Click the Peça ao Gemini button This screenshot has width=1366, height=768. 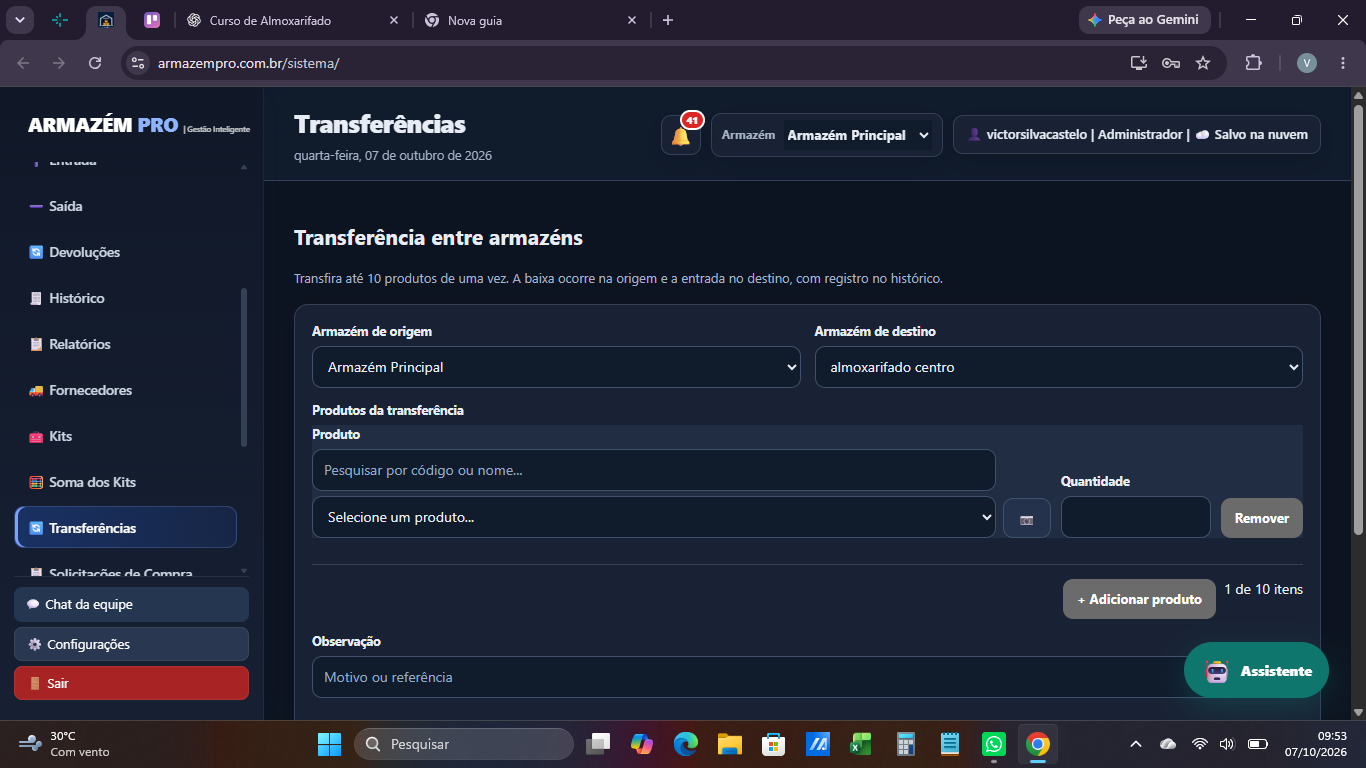[1145, 20]
